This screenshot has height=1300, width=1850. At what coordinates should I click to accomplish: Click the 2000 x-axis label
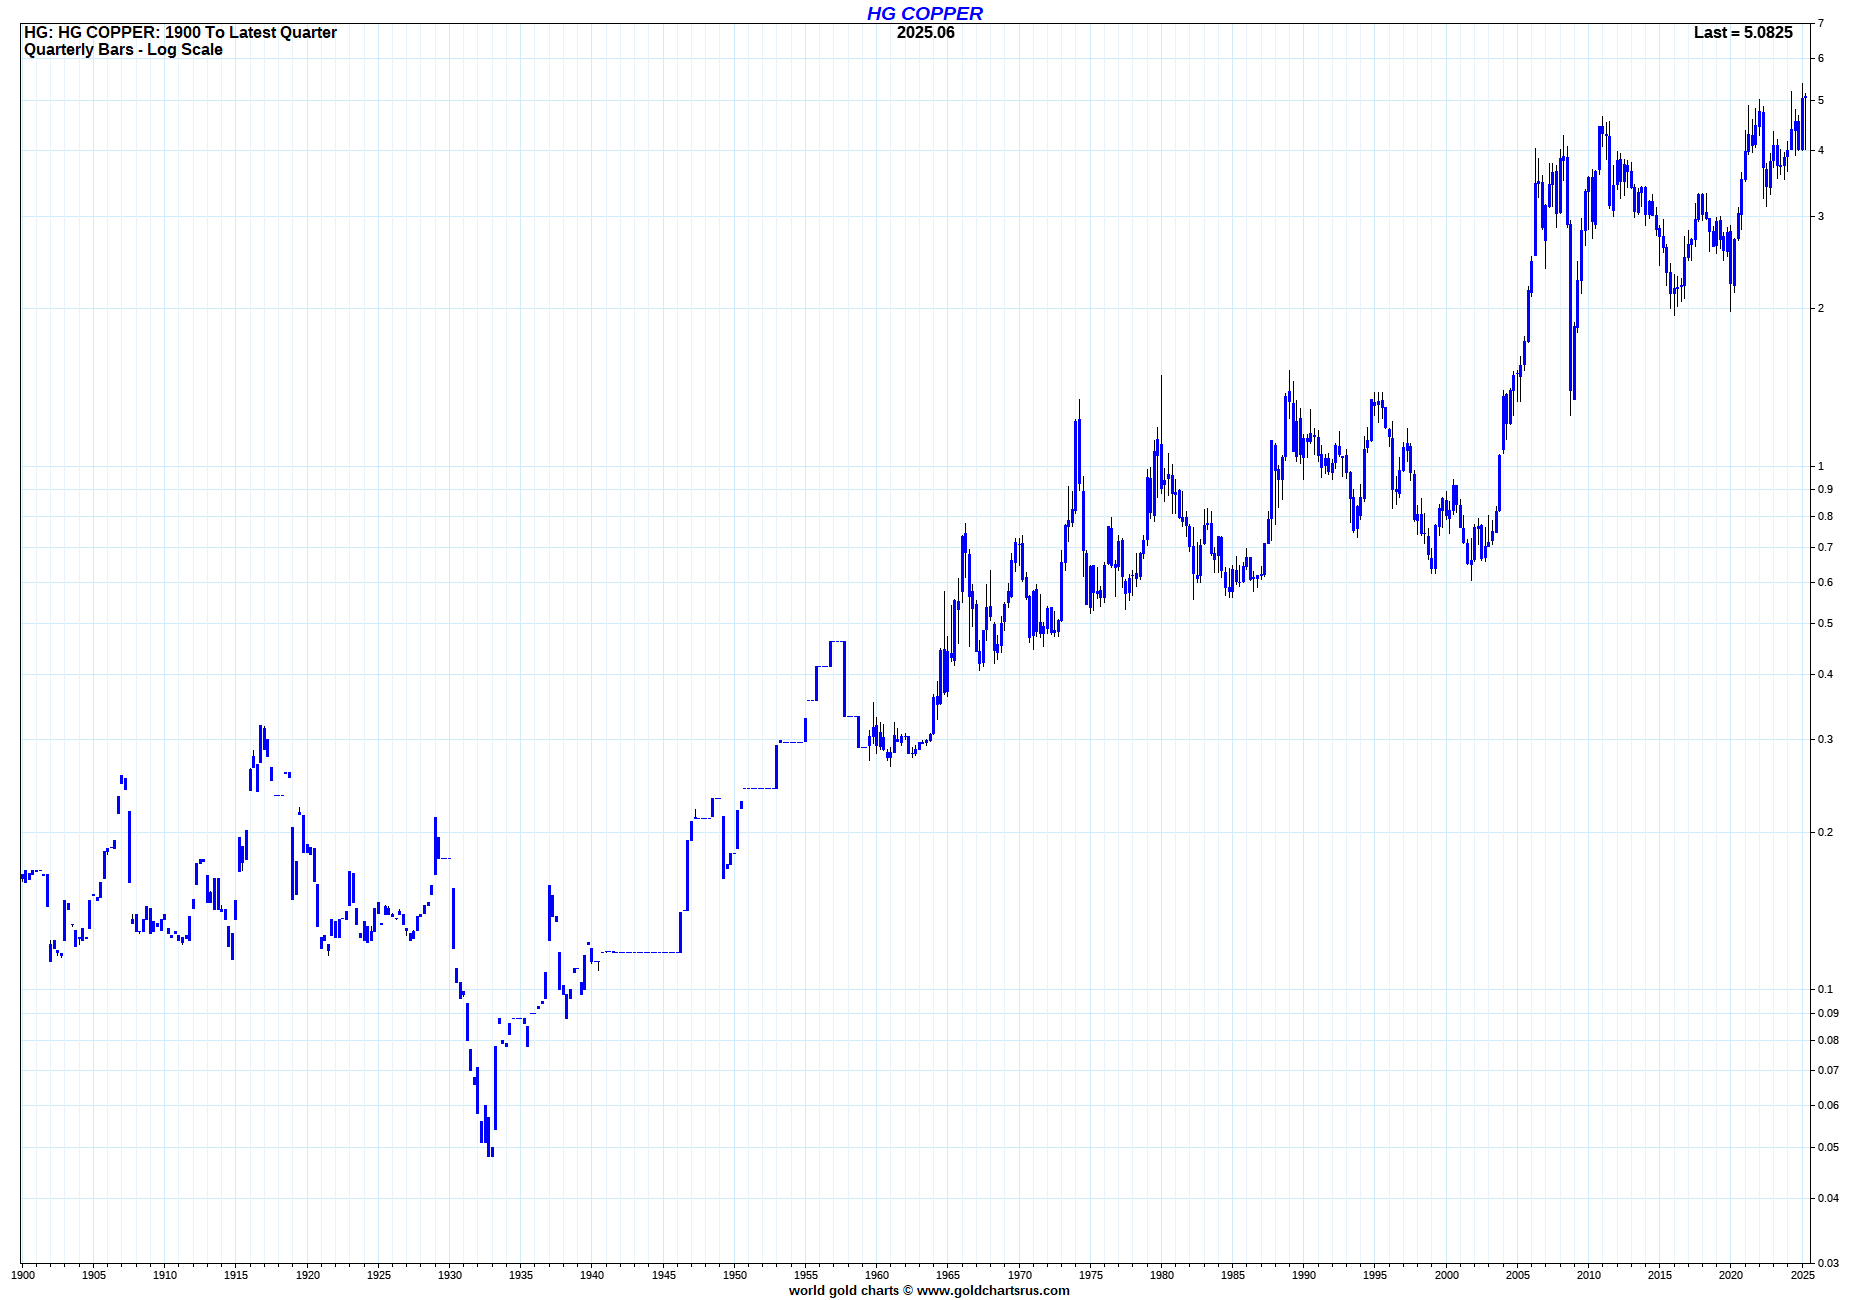[x=1447, y=1275]
